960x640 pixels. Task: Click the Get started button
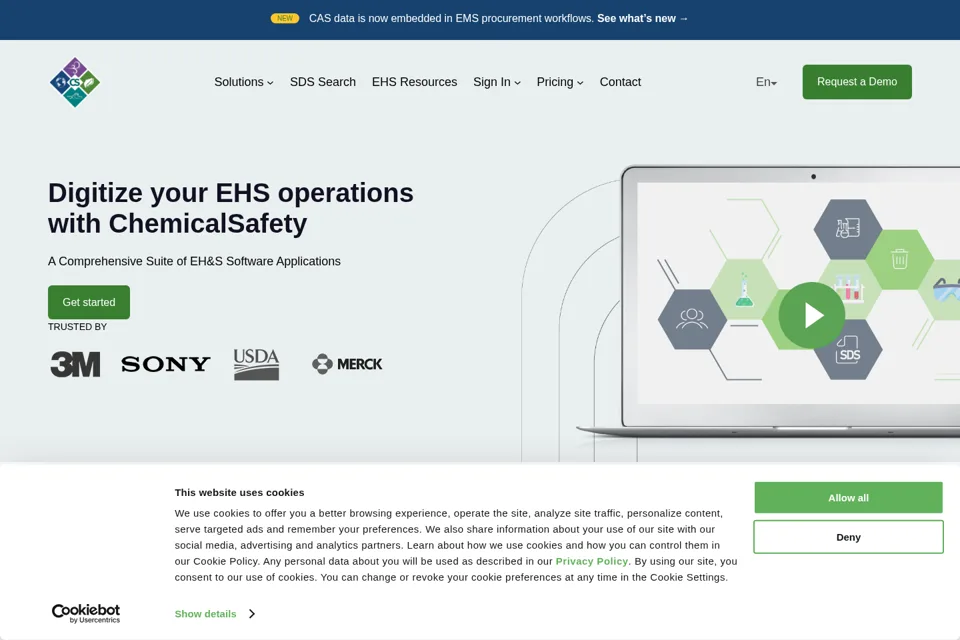(89, 302)
